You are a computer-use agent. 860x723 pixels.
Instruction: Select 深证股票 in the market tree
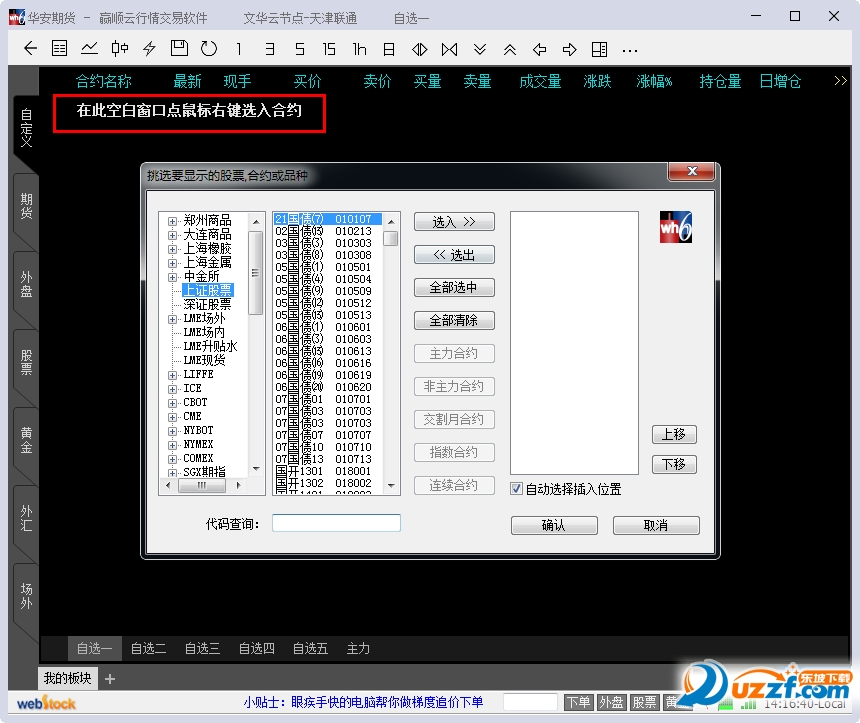point(207,304)
